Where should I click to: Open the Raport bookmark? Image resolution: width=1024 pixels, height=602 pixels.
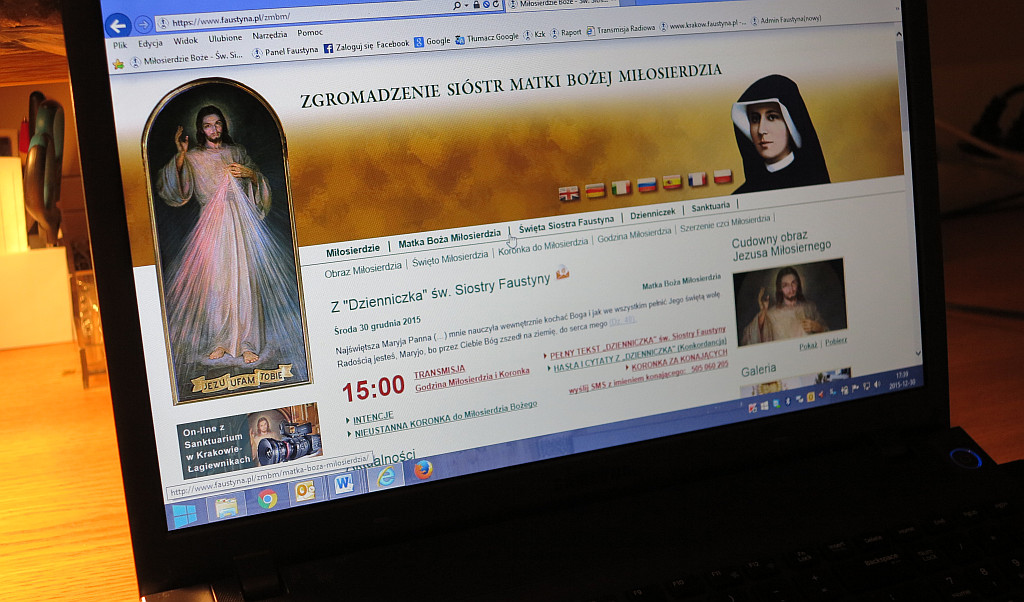point(566,33)
